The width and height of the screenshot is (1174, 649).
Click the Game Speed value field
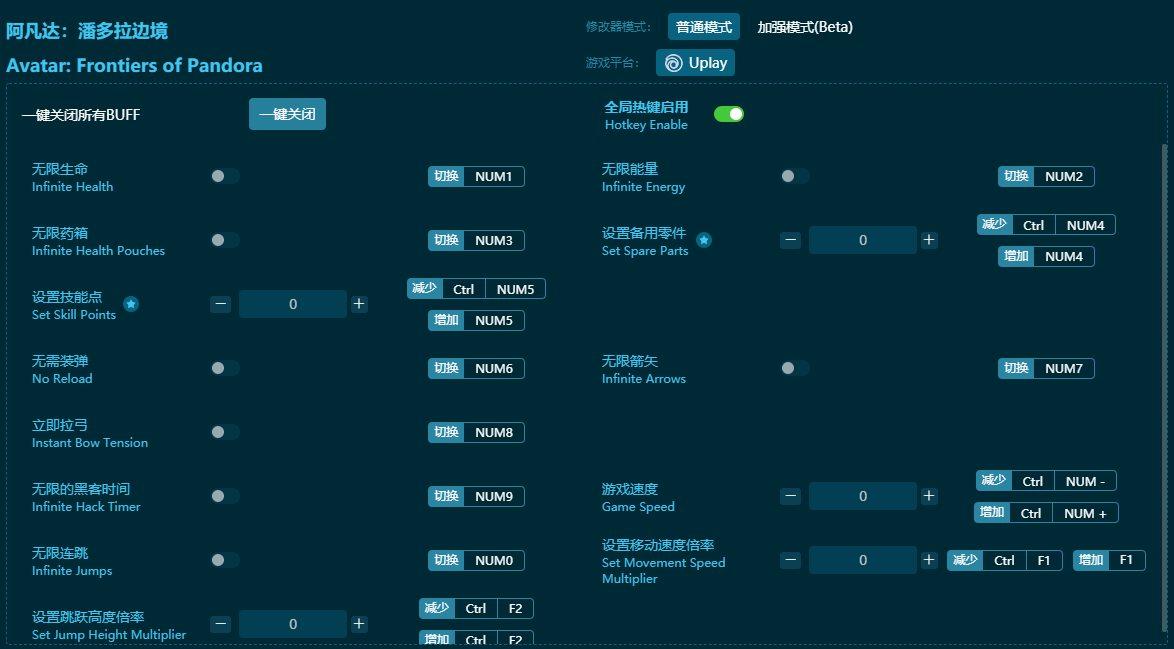click(863, 496)
